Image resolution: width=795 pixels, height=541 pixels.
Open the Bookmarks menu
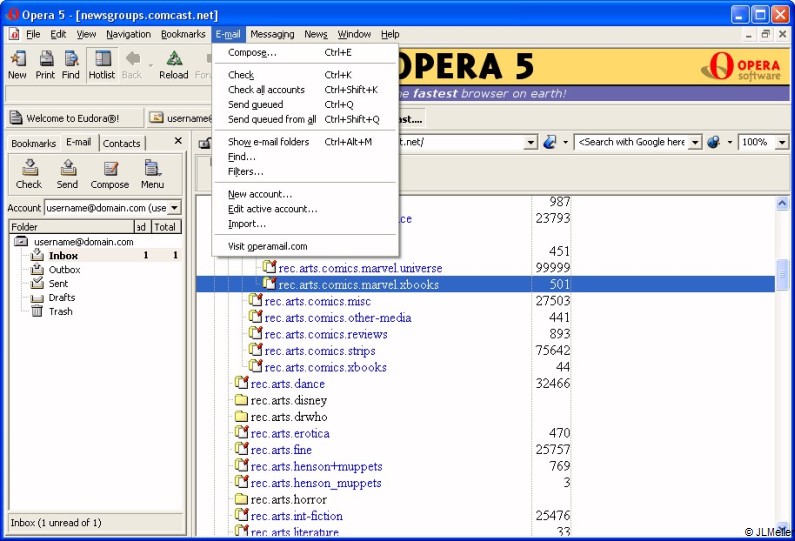coord(183,34)
